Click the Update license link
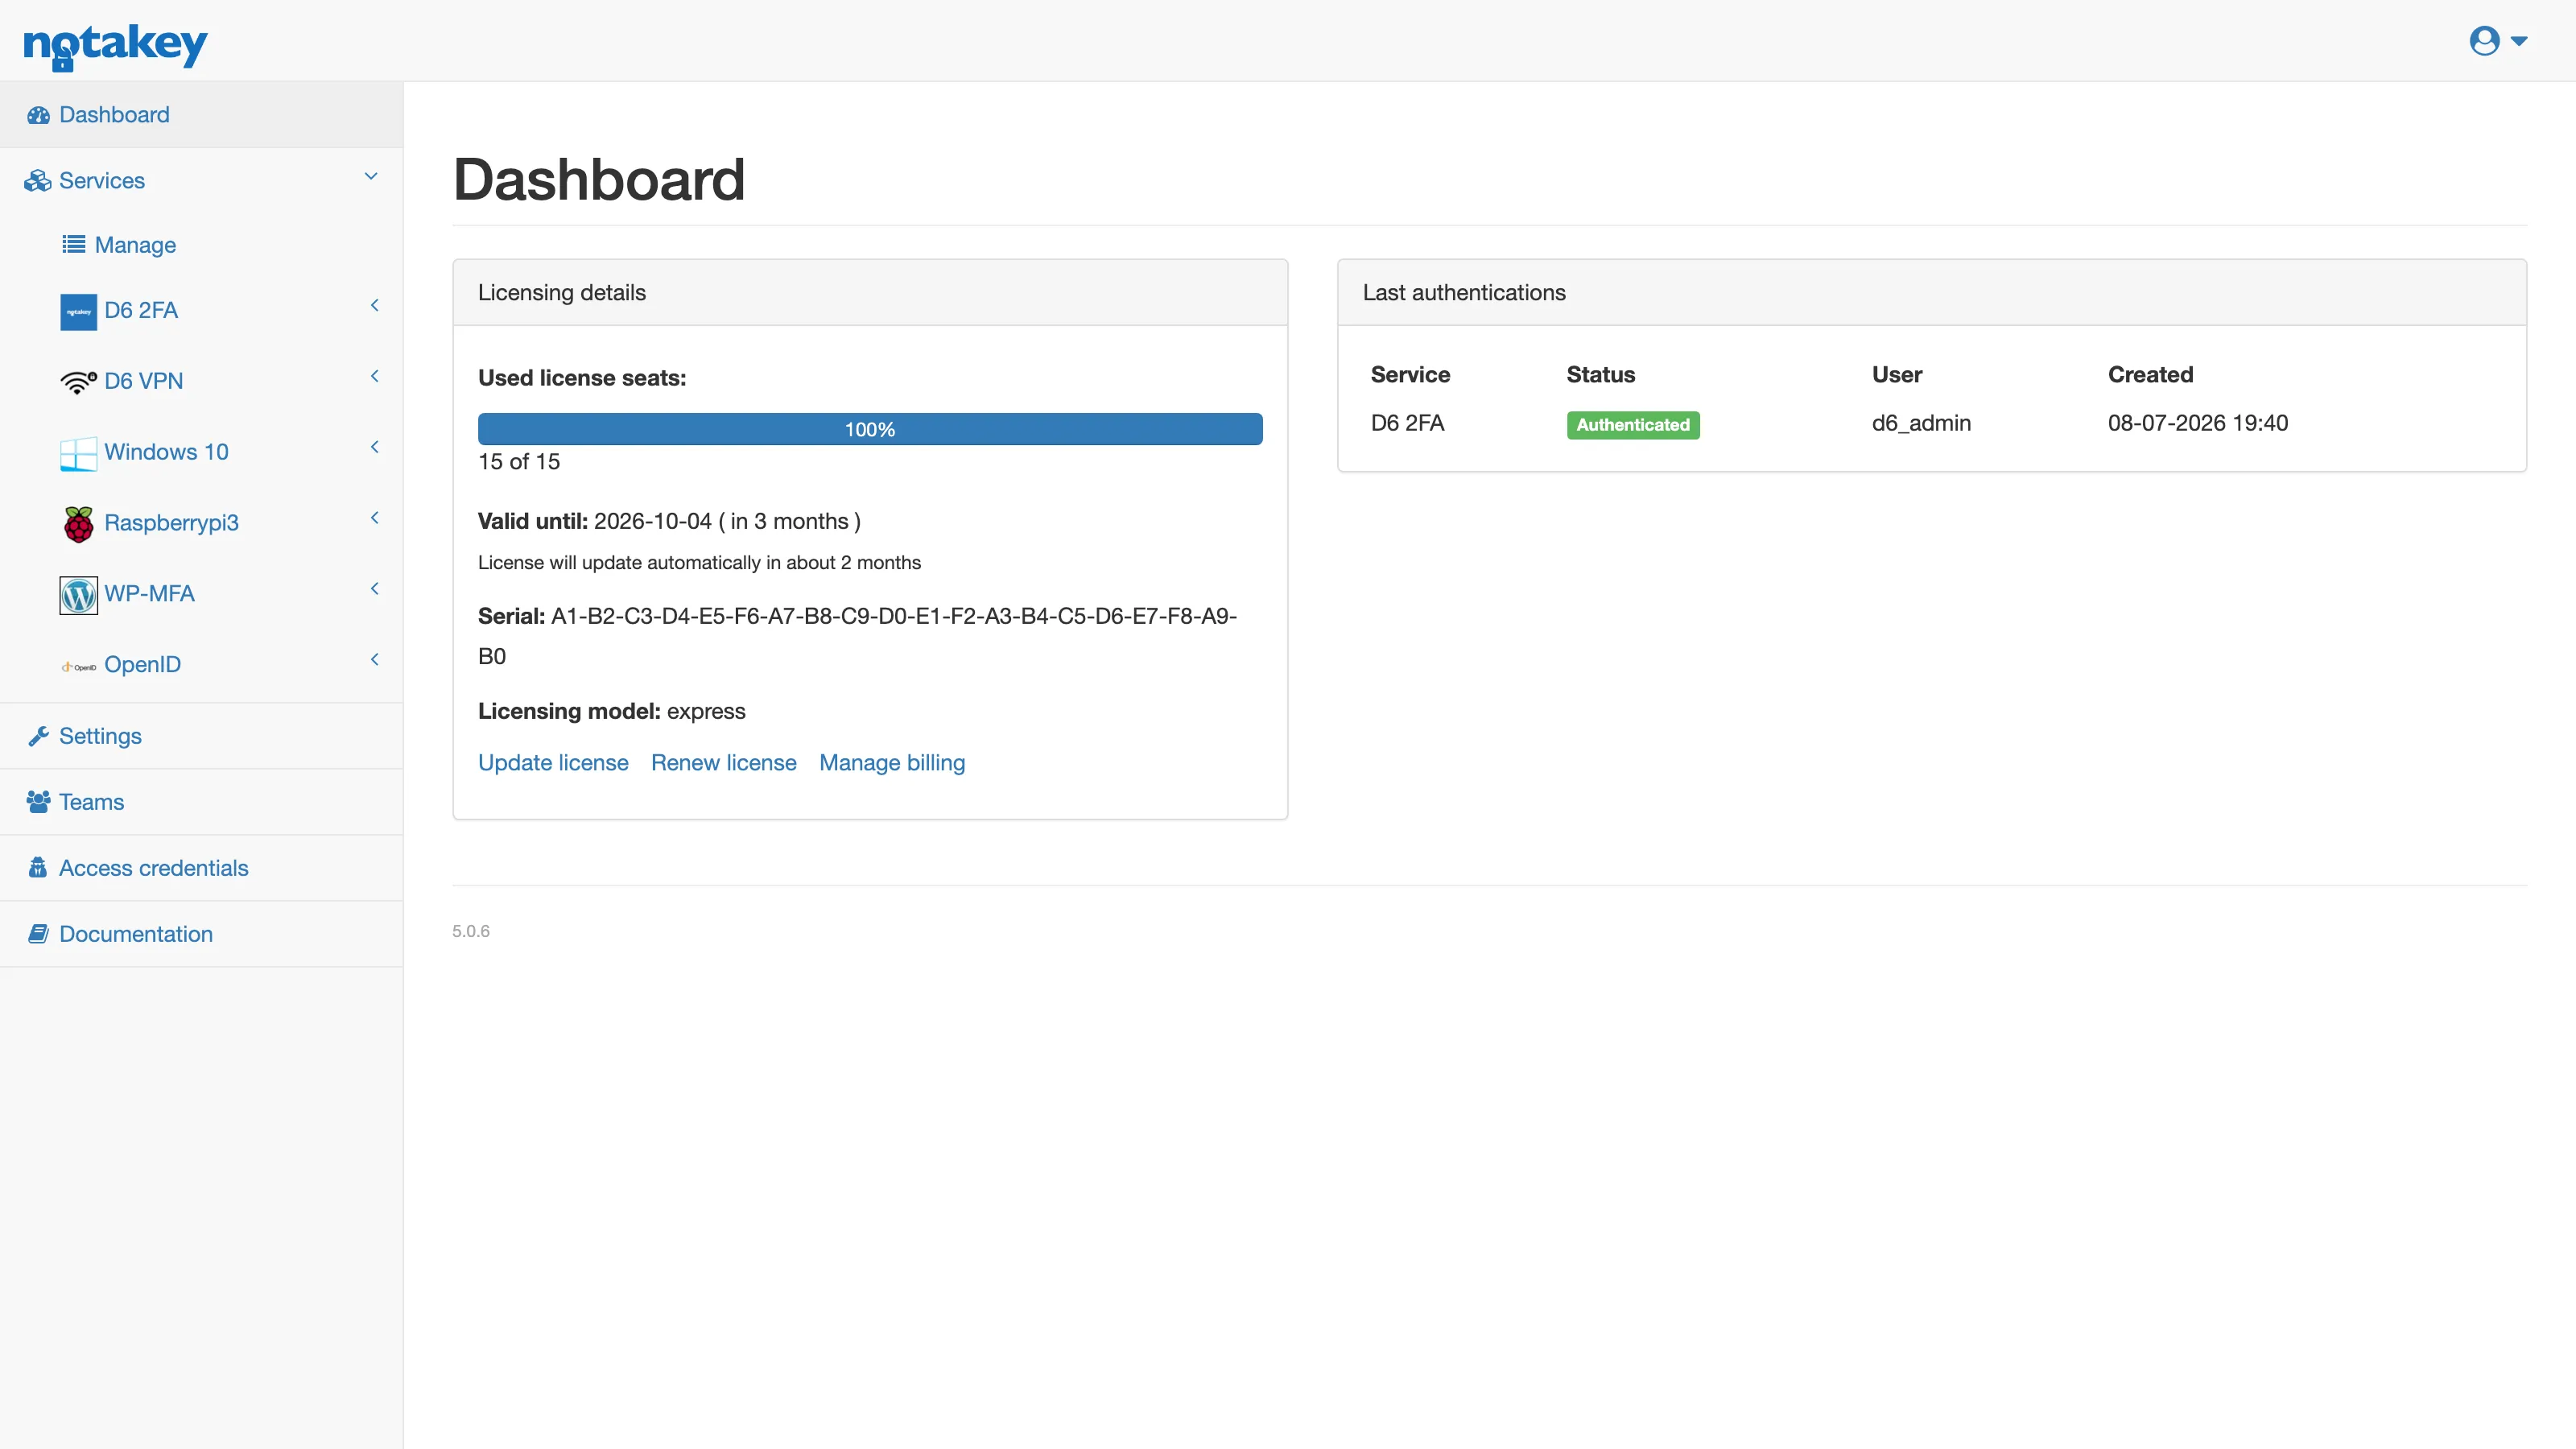 coord(553,763)
